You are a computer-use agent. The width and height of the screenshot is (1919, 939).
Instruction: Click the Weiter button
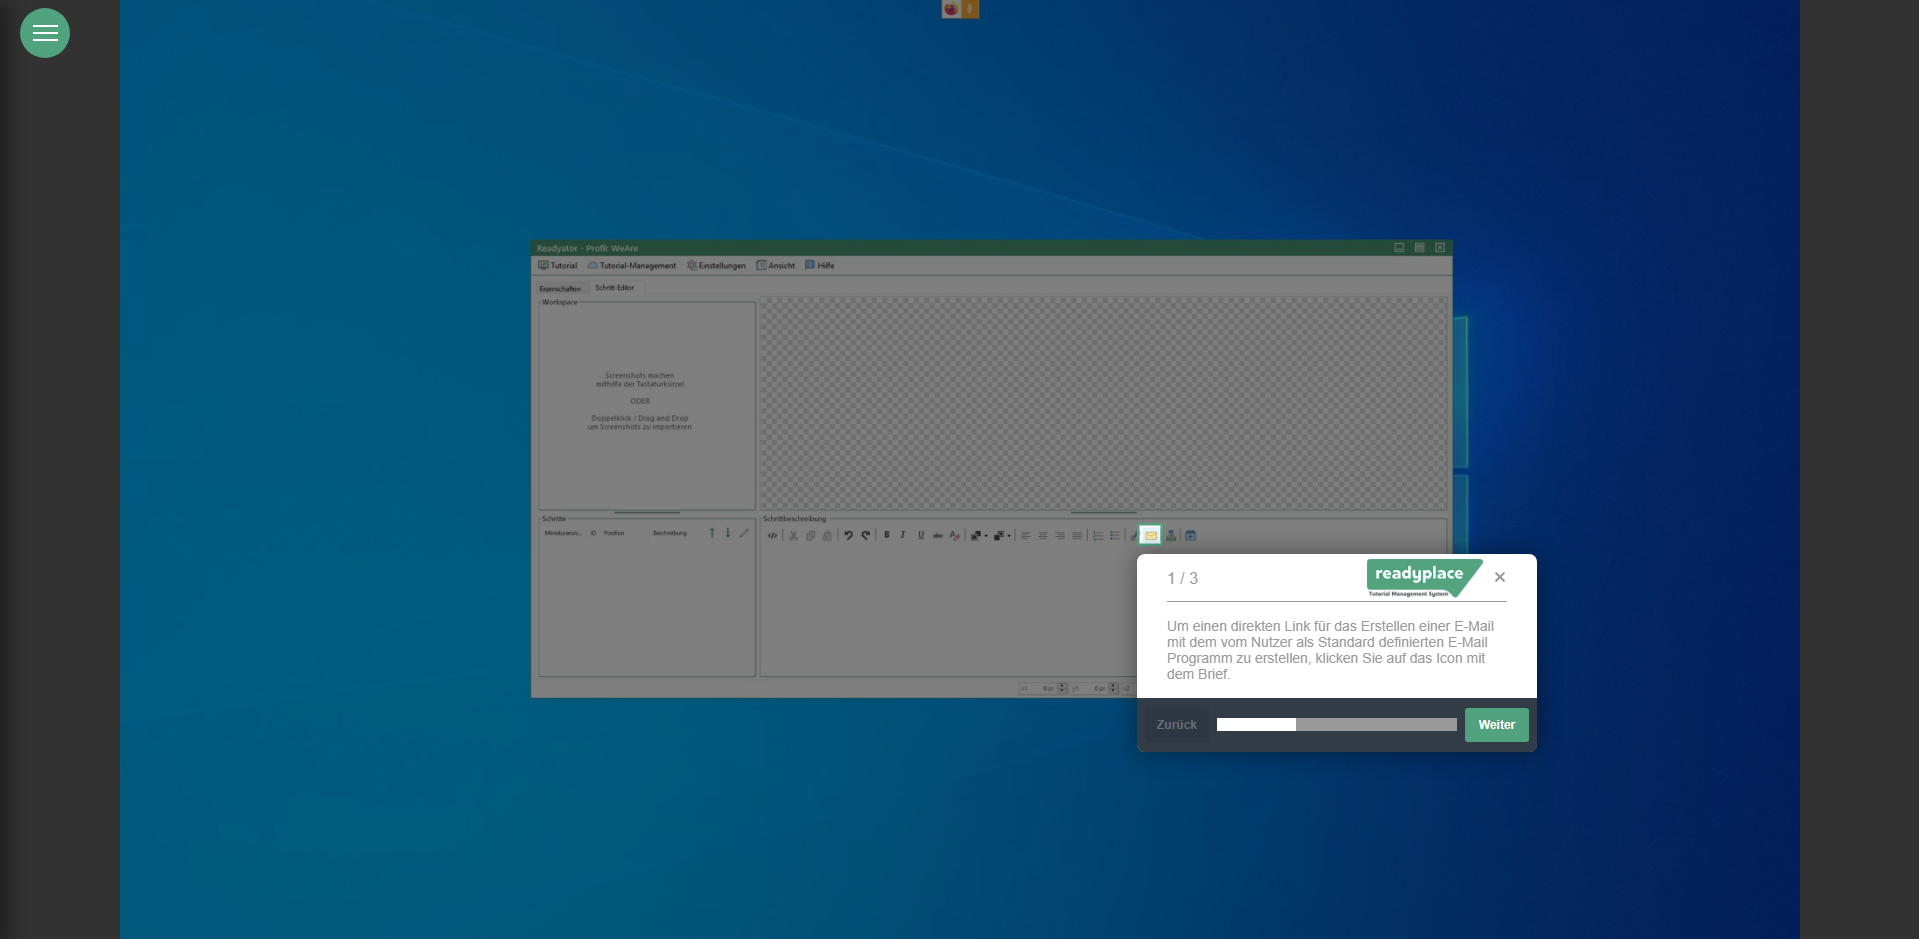click(x=1496, y=725)
